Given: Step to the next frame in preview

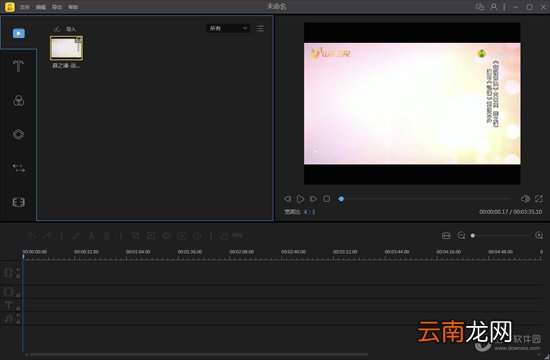Looking at the screenshot, I should point(313,199).
